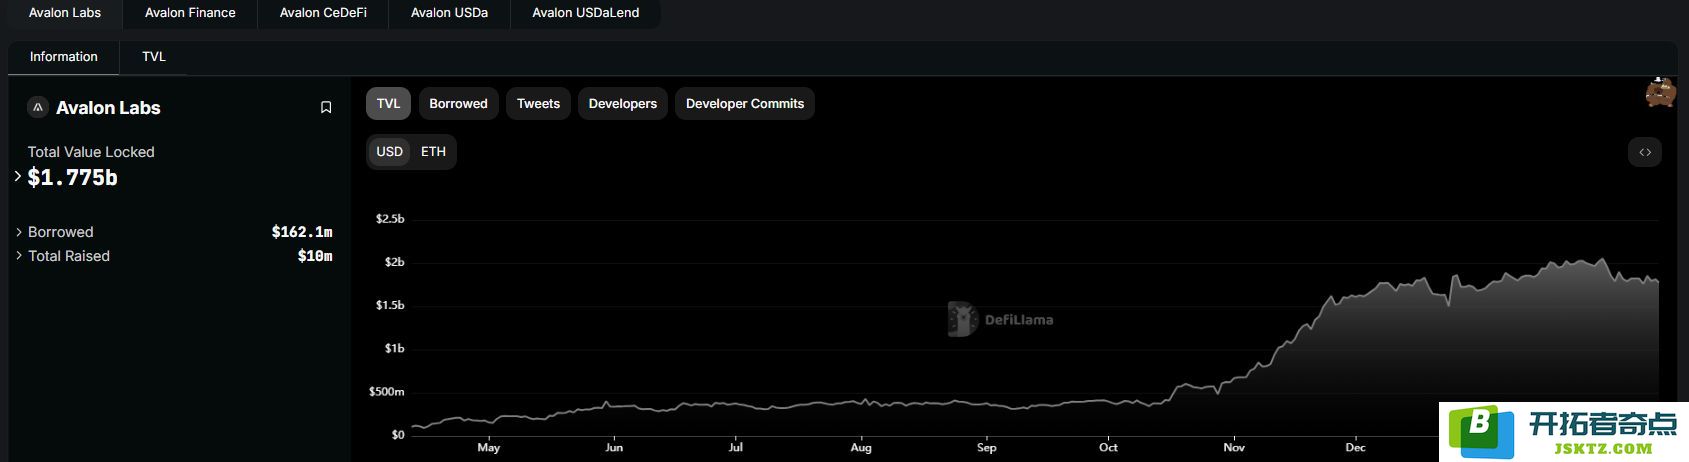Click the Nov x-axis label

coord(1234,448)
